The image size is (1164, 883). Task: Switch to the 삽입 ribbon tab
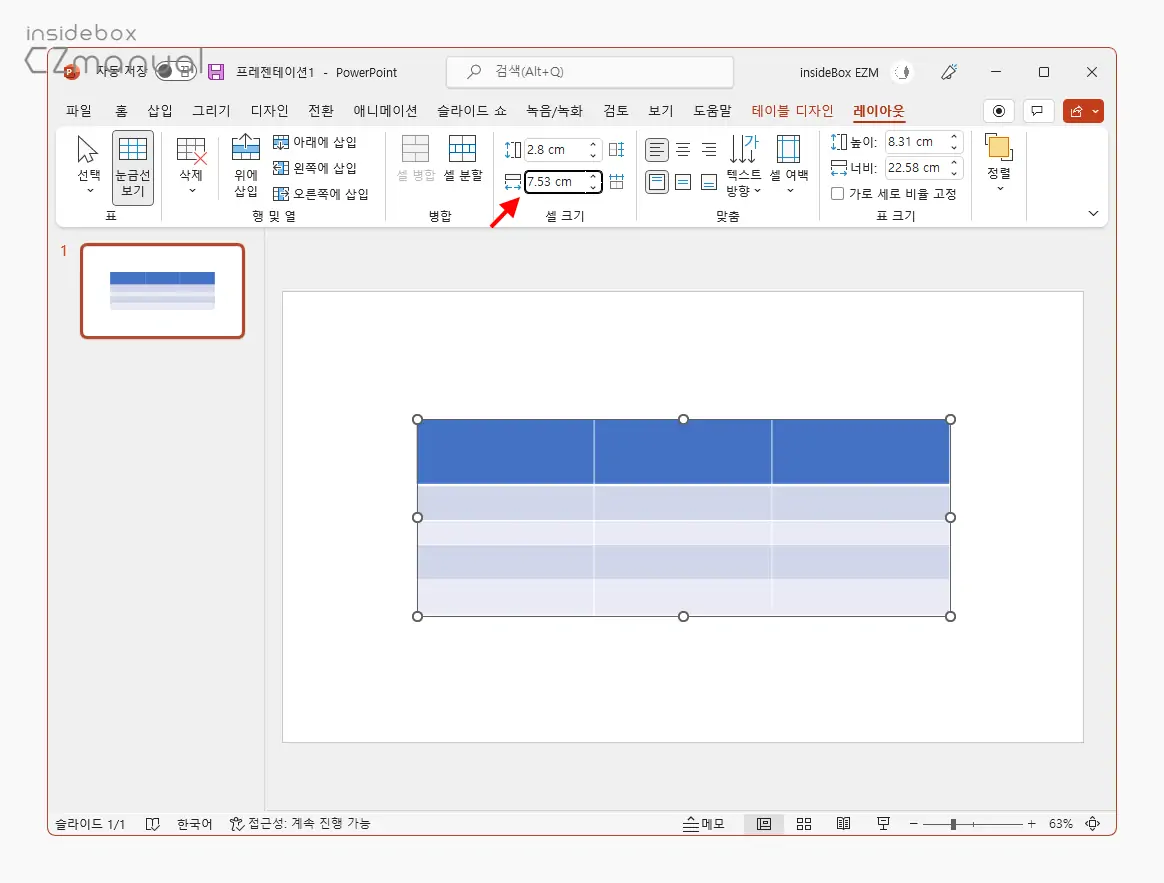160,111
